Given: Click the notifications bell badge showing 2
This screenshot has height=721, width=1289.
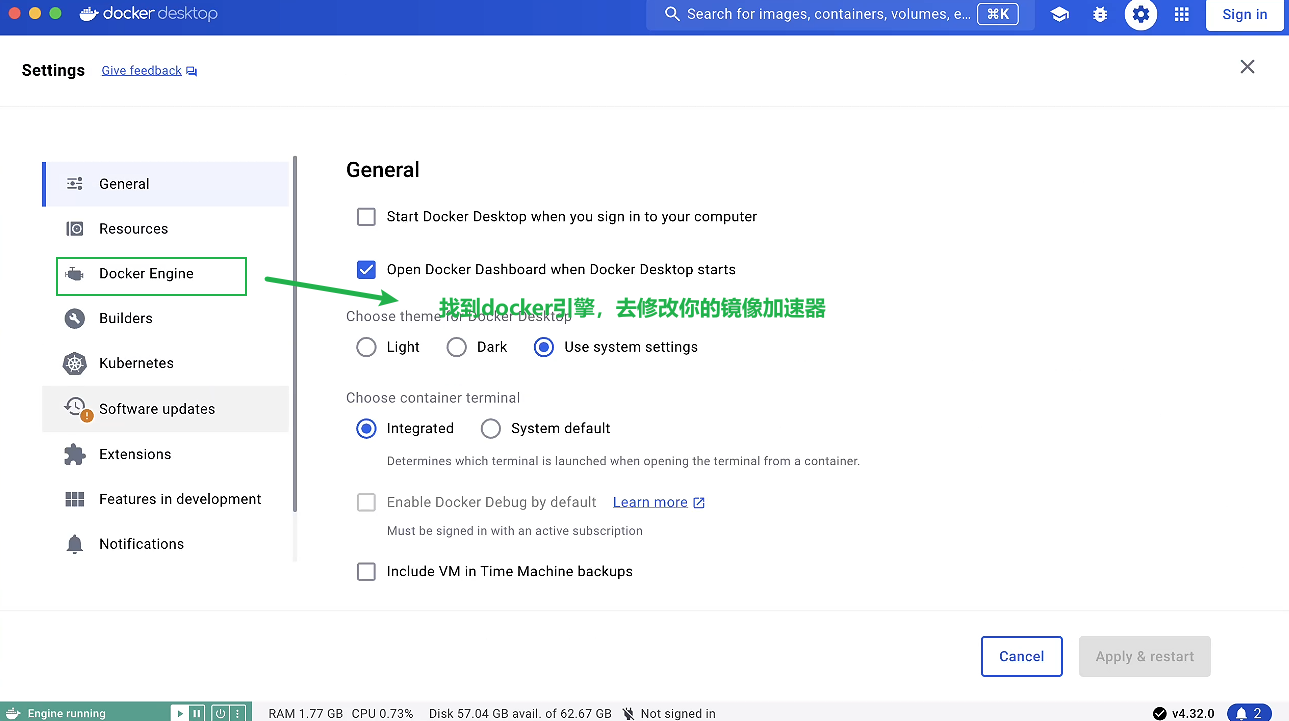Looking at the screenshot, I should (1249, 713).
